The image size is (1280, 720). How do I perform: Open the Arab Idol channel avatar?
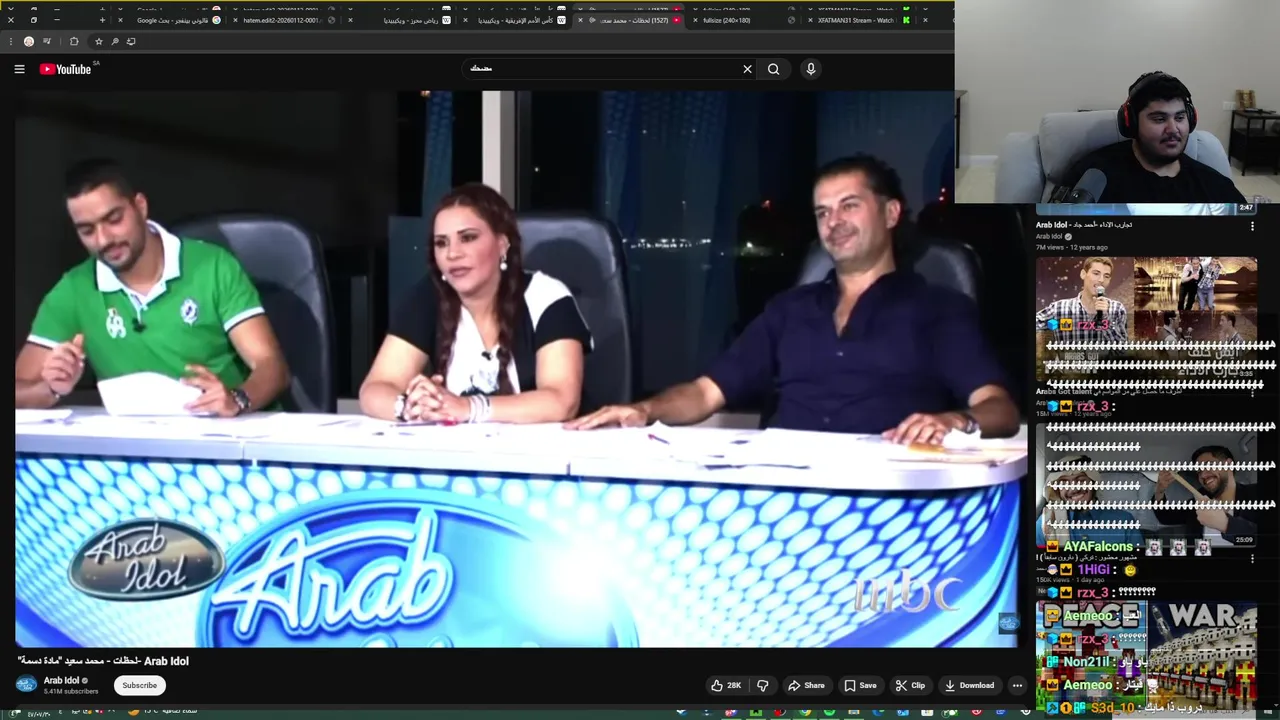pyautogui.click(x=26, y=684)
